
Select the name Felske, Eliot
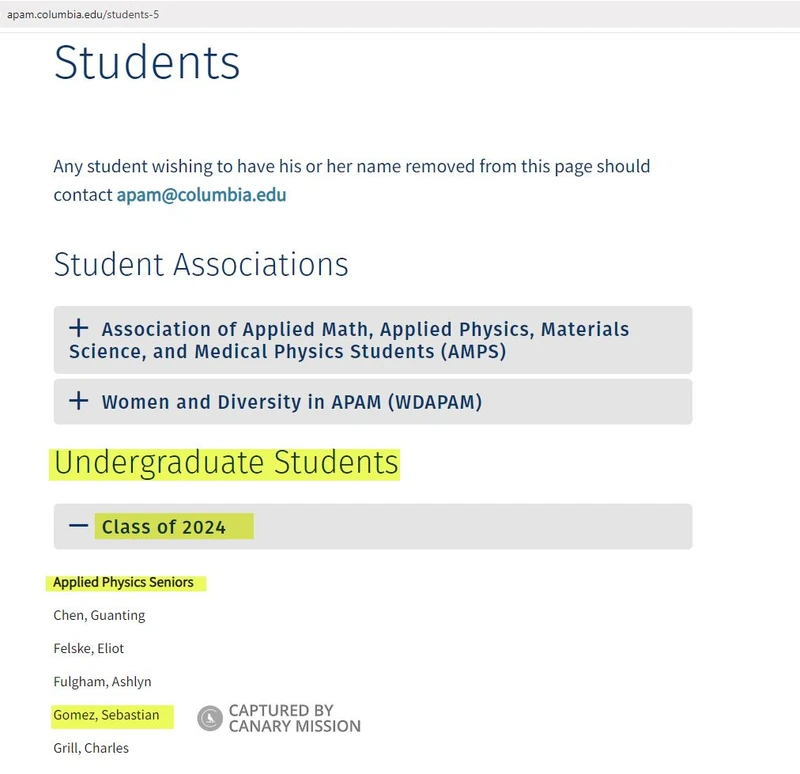pos(89,648)
